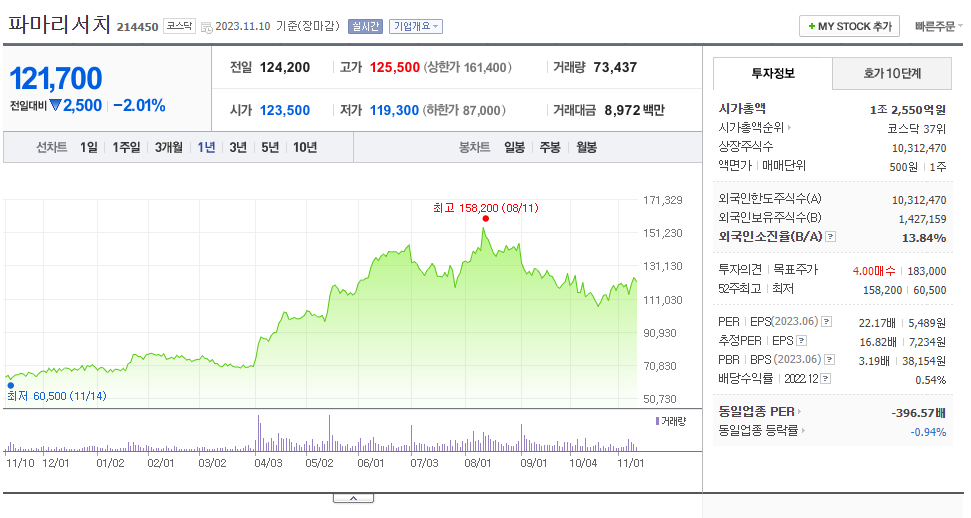The height and width of the screenshot is (518, 971).
Task: Click the low price 119,300
Action: [394, 110]
